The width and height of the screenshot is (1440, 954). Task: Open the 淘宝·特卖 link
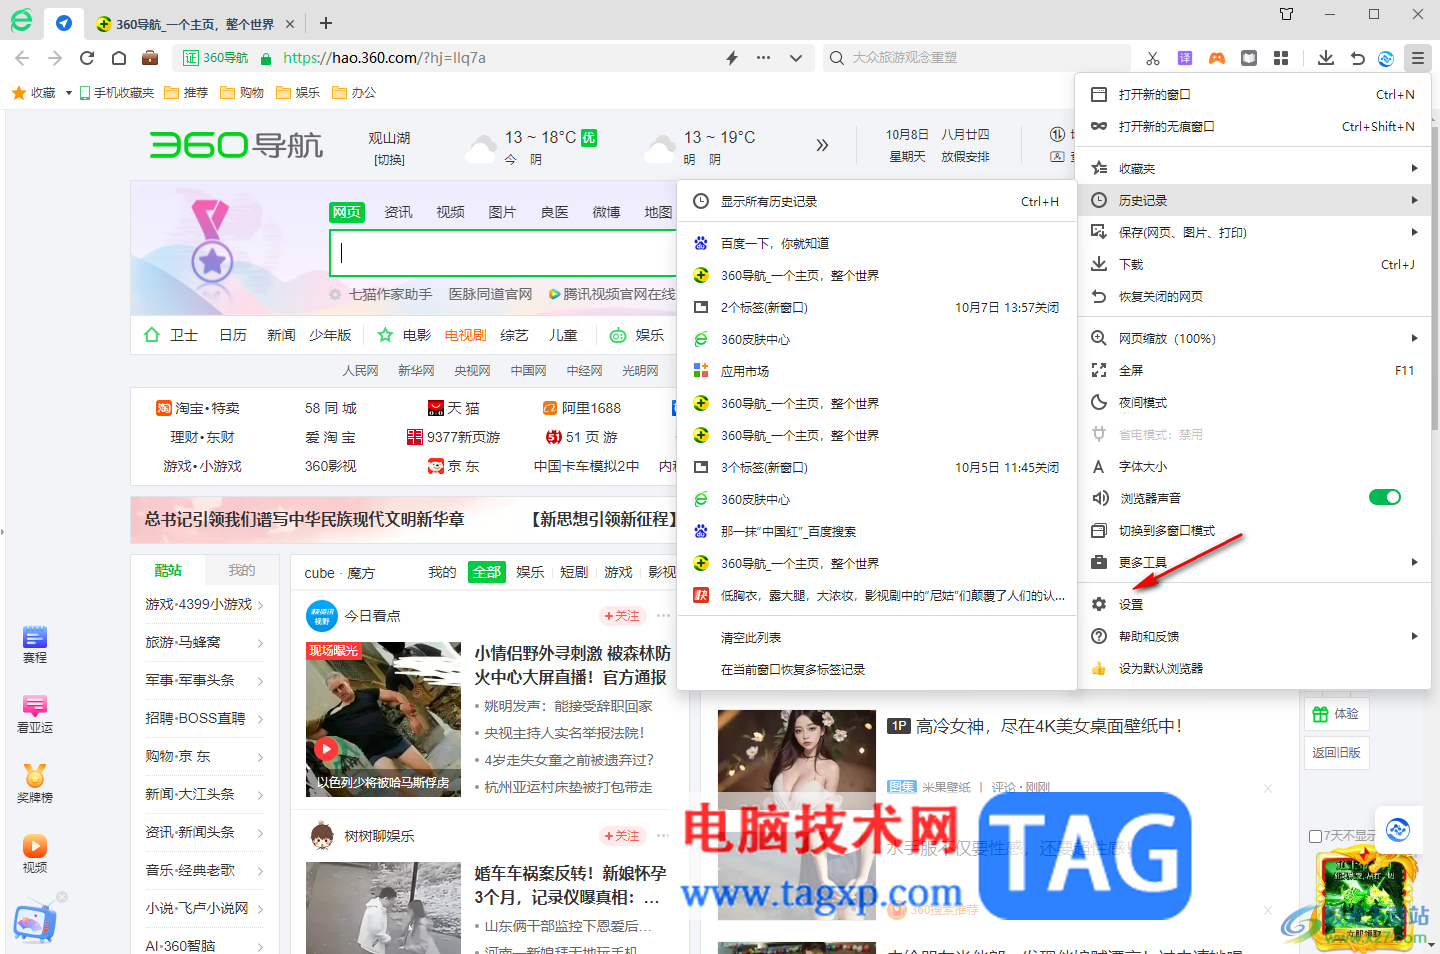click(x=207, y=407)
